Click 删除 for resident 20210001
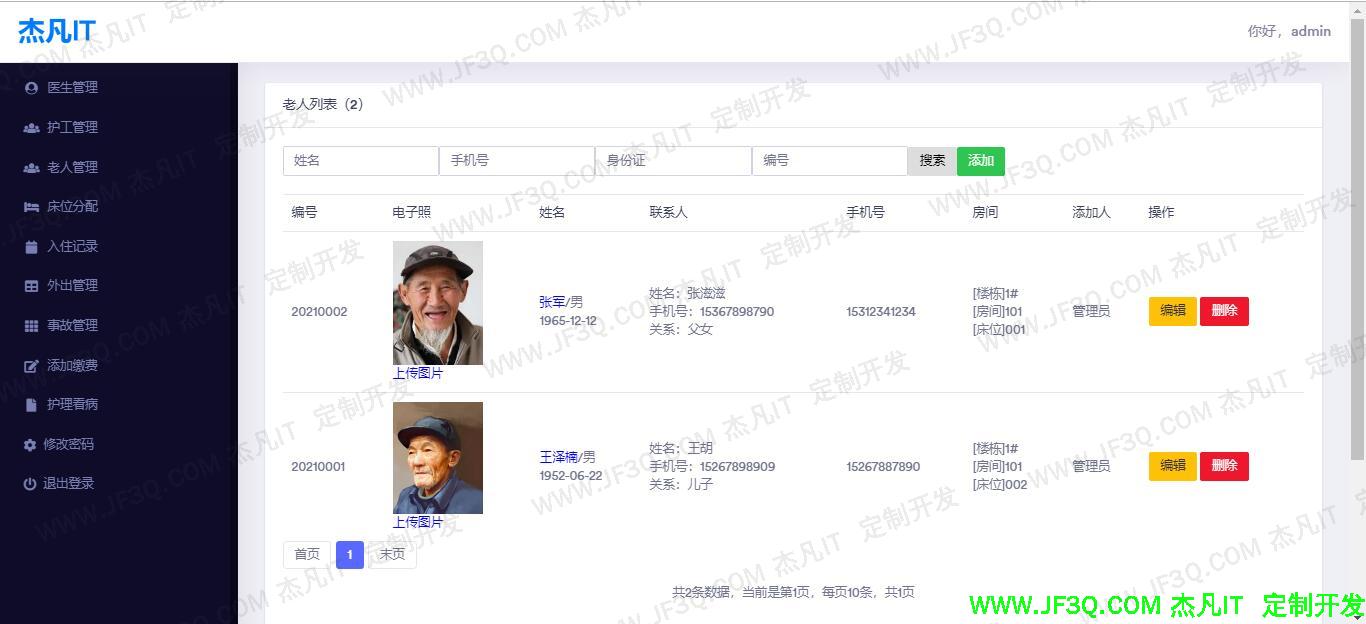Screen dimensions: 1366x624 (x=1224, y=466)
